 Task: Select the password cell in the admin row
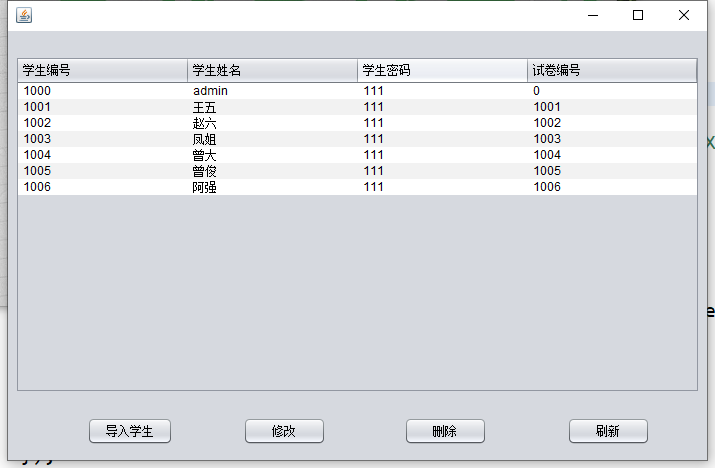coord(442,91)
